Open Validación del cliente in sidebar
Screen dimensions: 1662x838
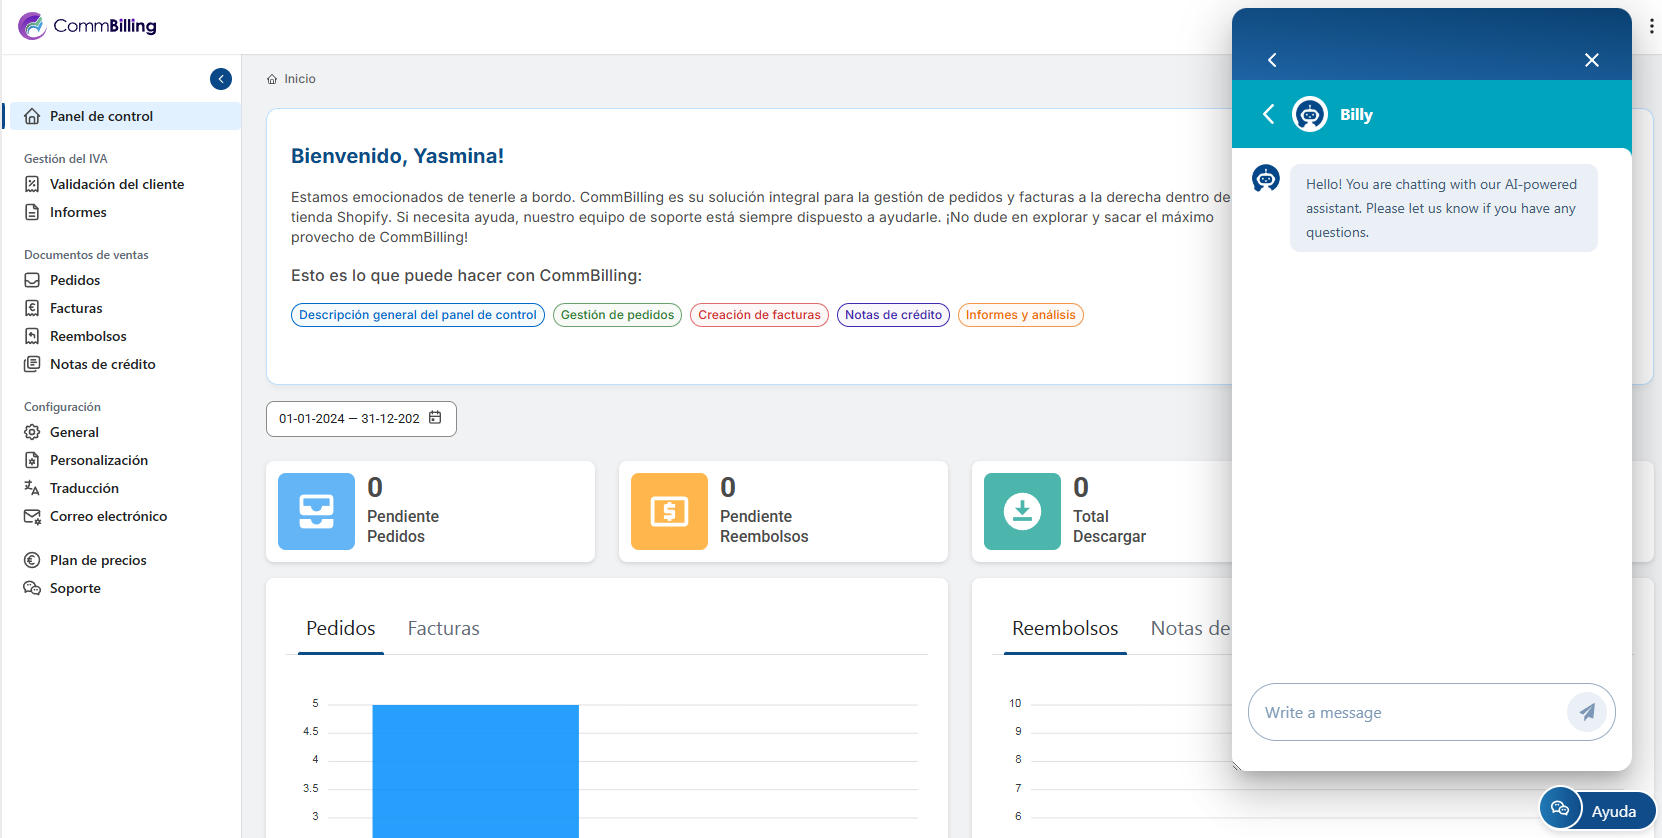116,184
